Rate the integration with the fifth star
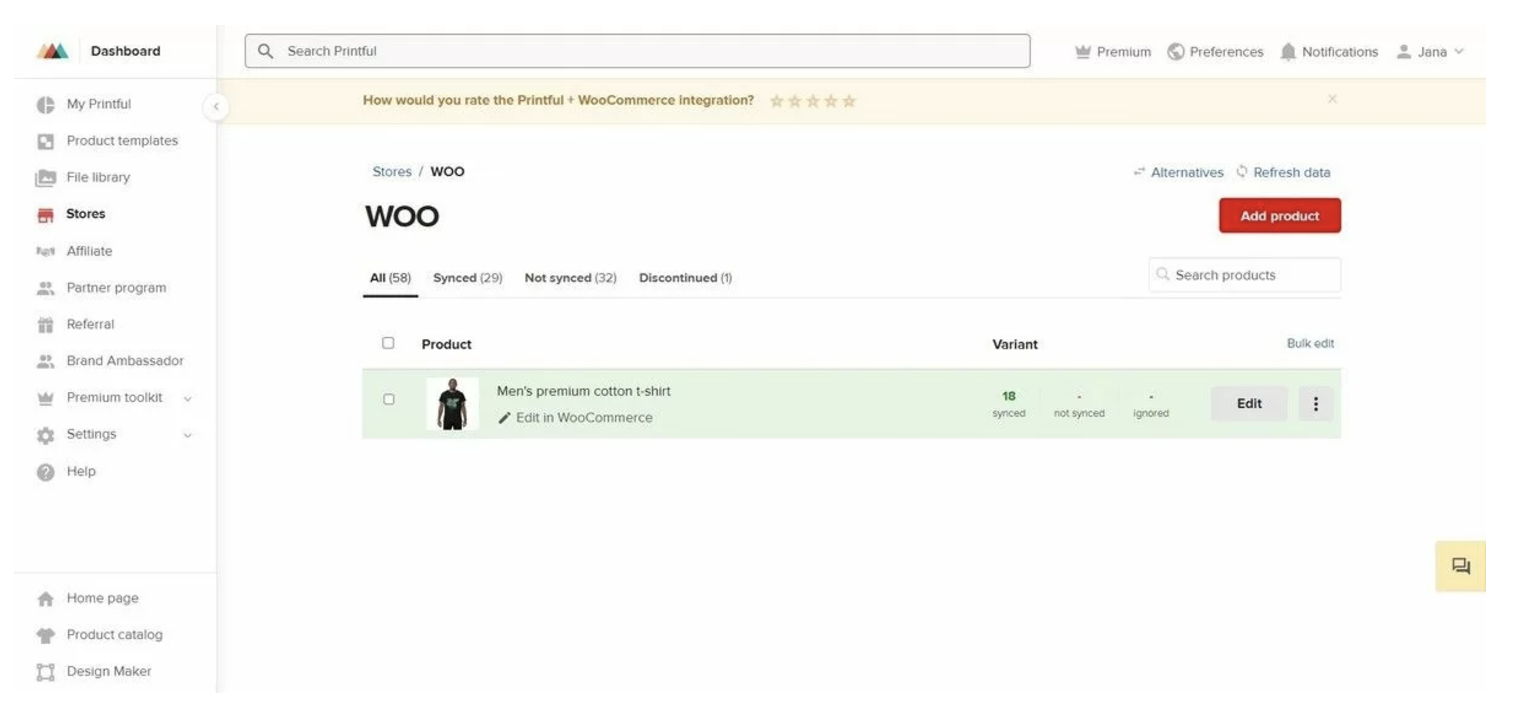1540x710 pixels. coord(849,101)
